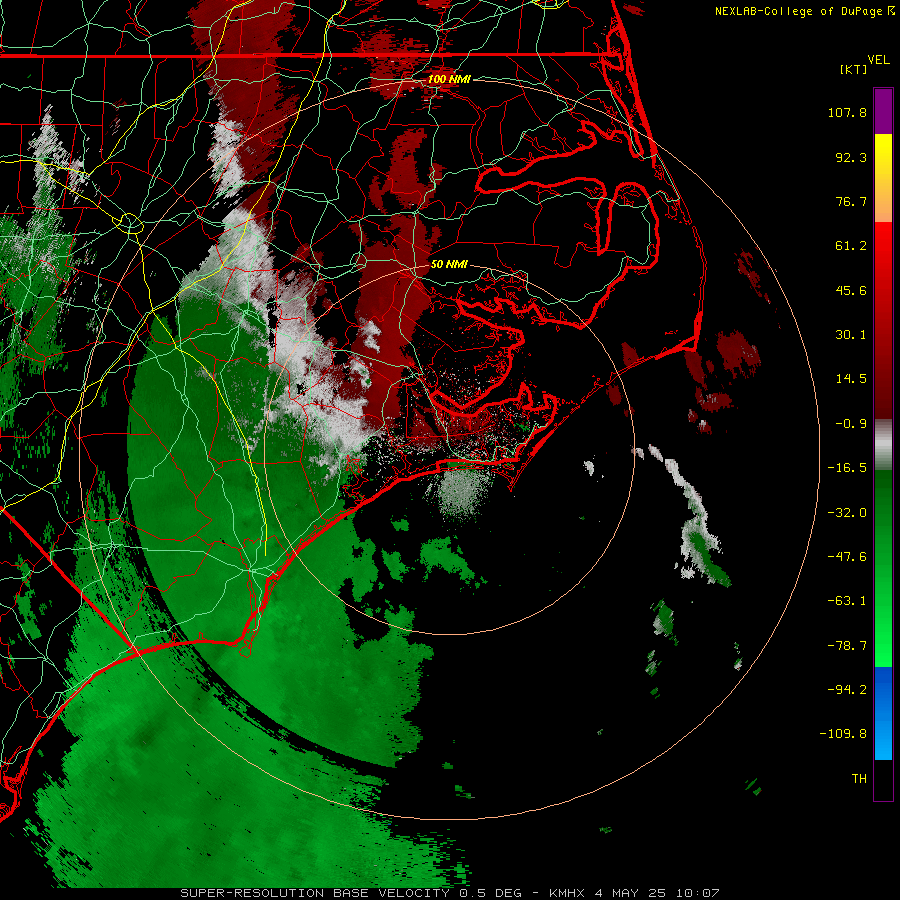
Task: Click the gray near-zero segment of the color bar
Action: [x=883, y=445]
